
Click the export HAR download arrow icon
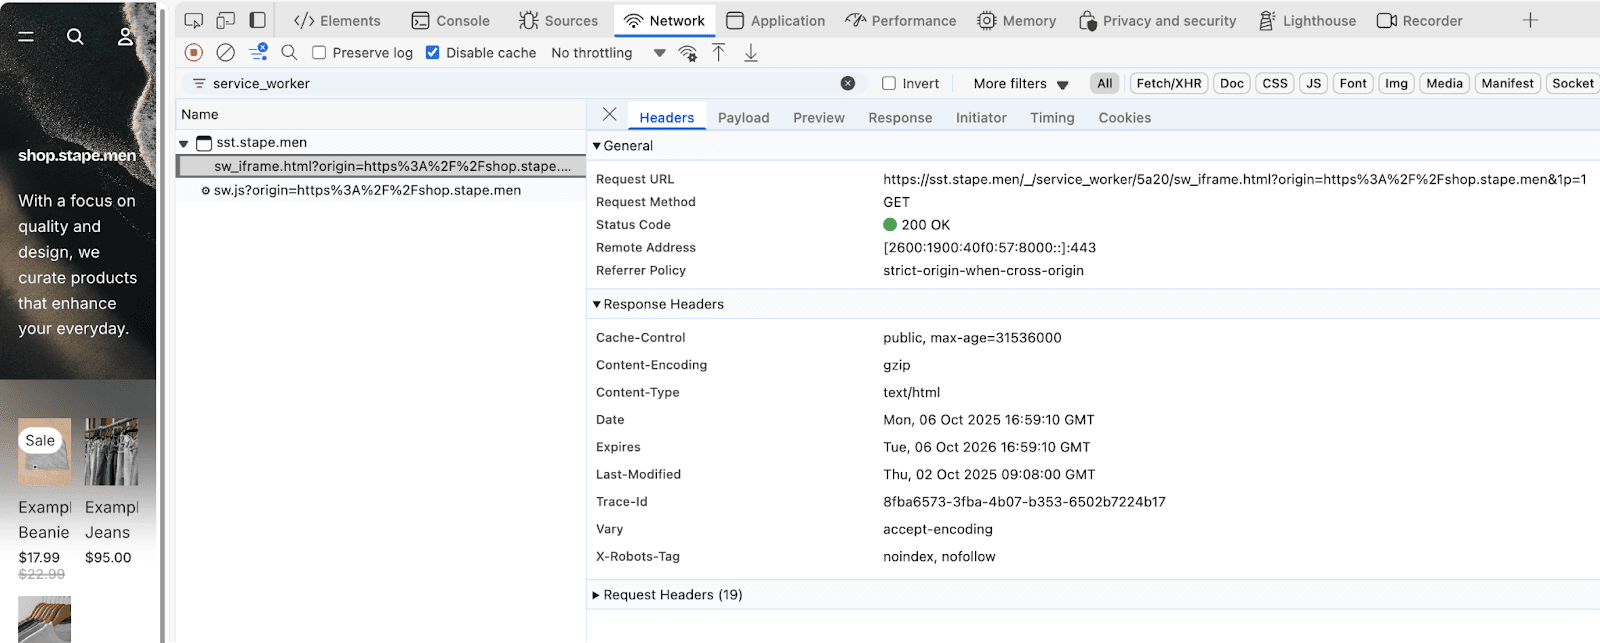click(751, 52)
